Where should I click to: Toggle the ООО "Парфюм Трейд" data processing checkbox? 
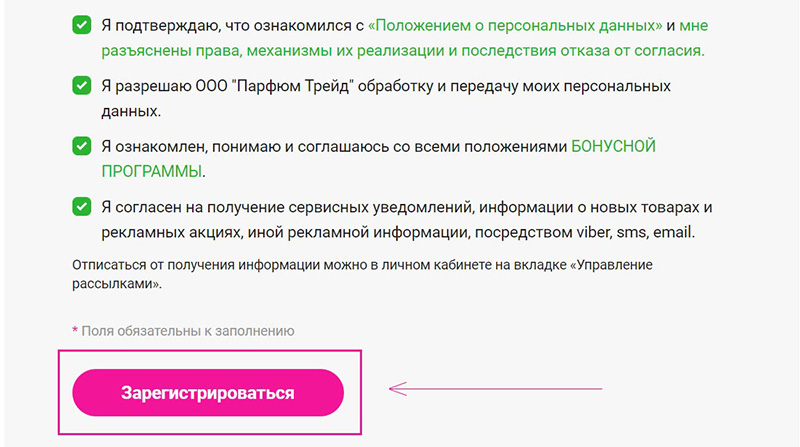point(83,87)
